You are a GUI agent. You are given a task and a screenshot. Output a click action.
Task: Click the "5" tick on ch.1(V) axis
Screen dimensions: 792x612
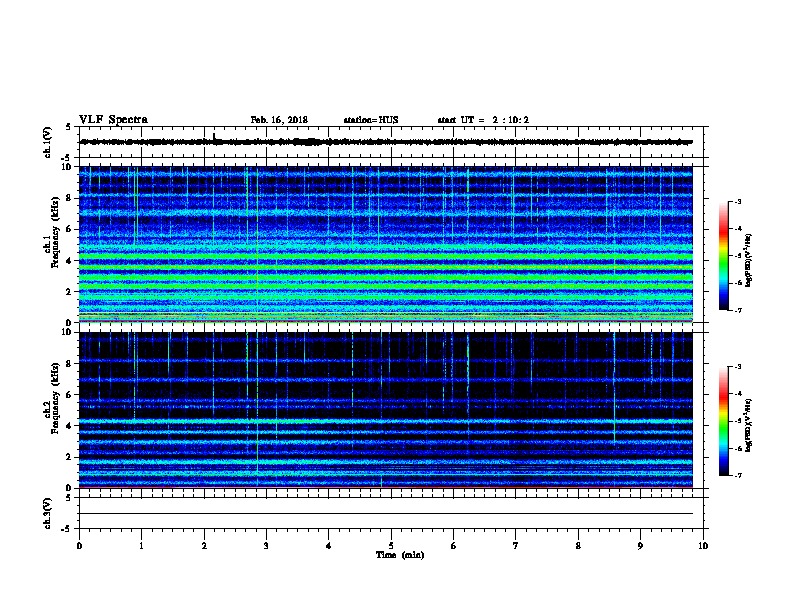[69, 127]
